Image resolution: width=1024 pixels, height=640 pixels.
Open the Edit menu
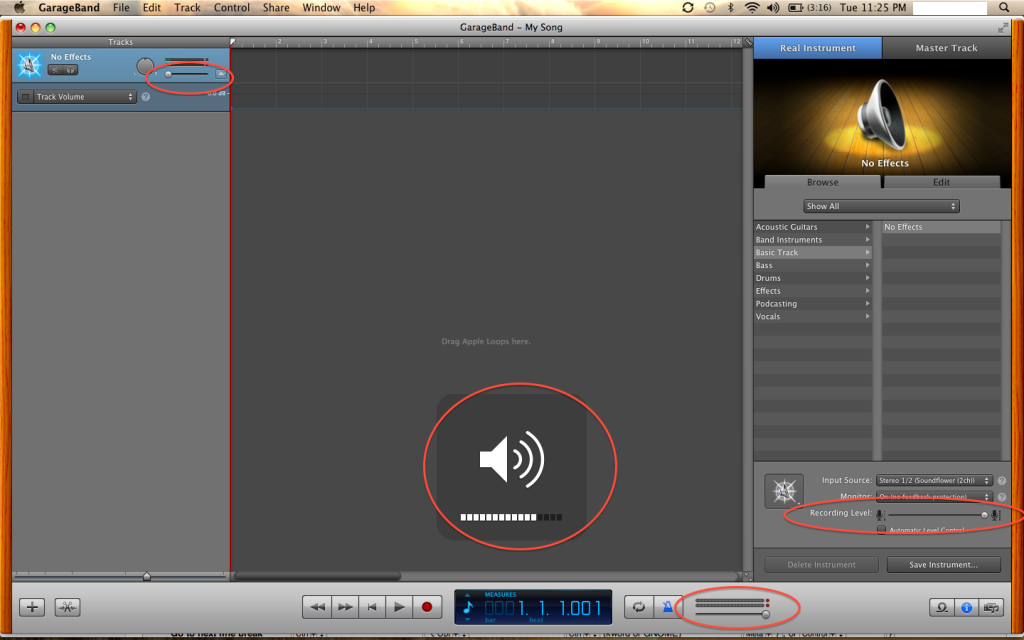(152, 8)
